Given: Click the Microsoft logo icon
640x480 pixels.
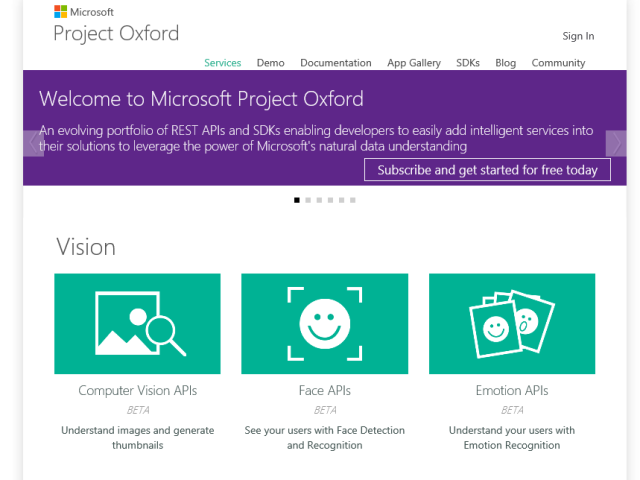Looking at the screenshot, I should click(60, 12).
